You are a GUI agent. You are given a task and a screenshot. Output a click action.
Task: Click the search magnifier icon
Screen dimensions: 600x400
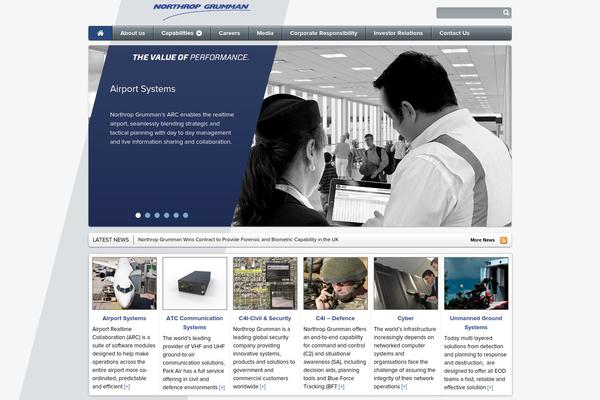coord(506,13)
